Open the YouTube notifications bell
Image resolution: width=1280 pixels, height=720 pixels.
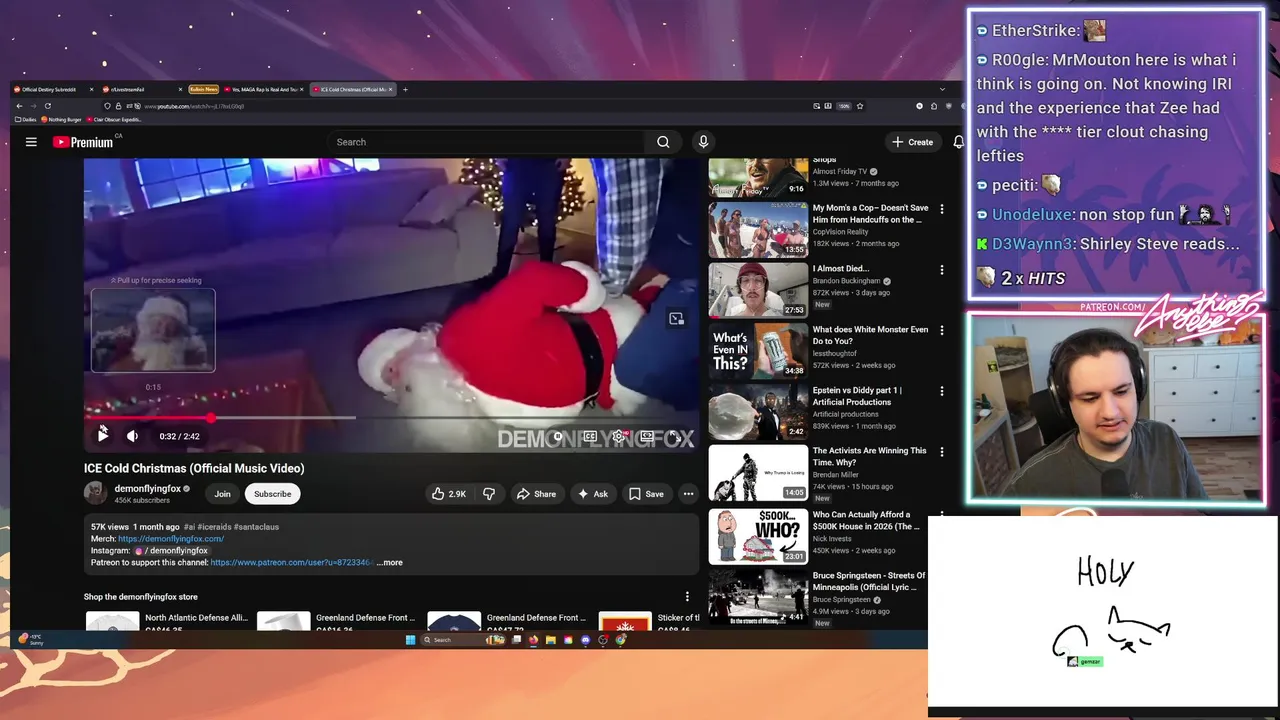point(958,142)
